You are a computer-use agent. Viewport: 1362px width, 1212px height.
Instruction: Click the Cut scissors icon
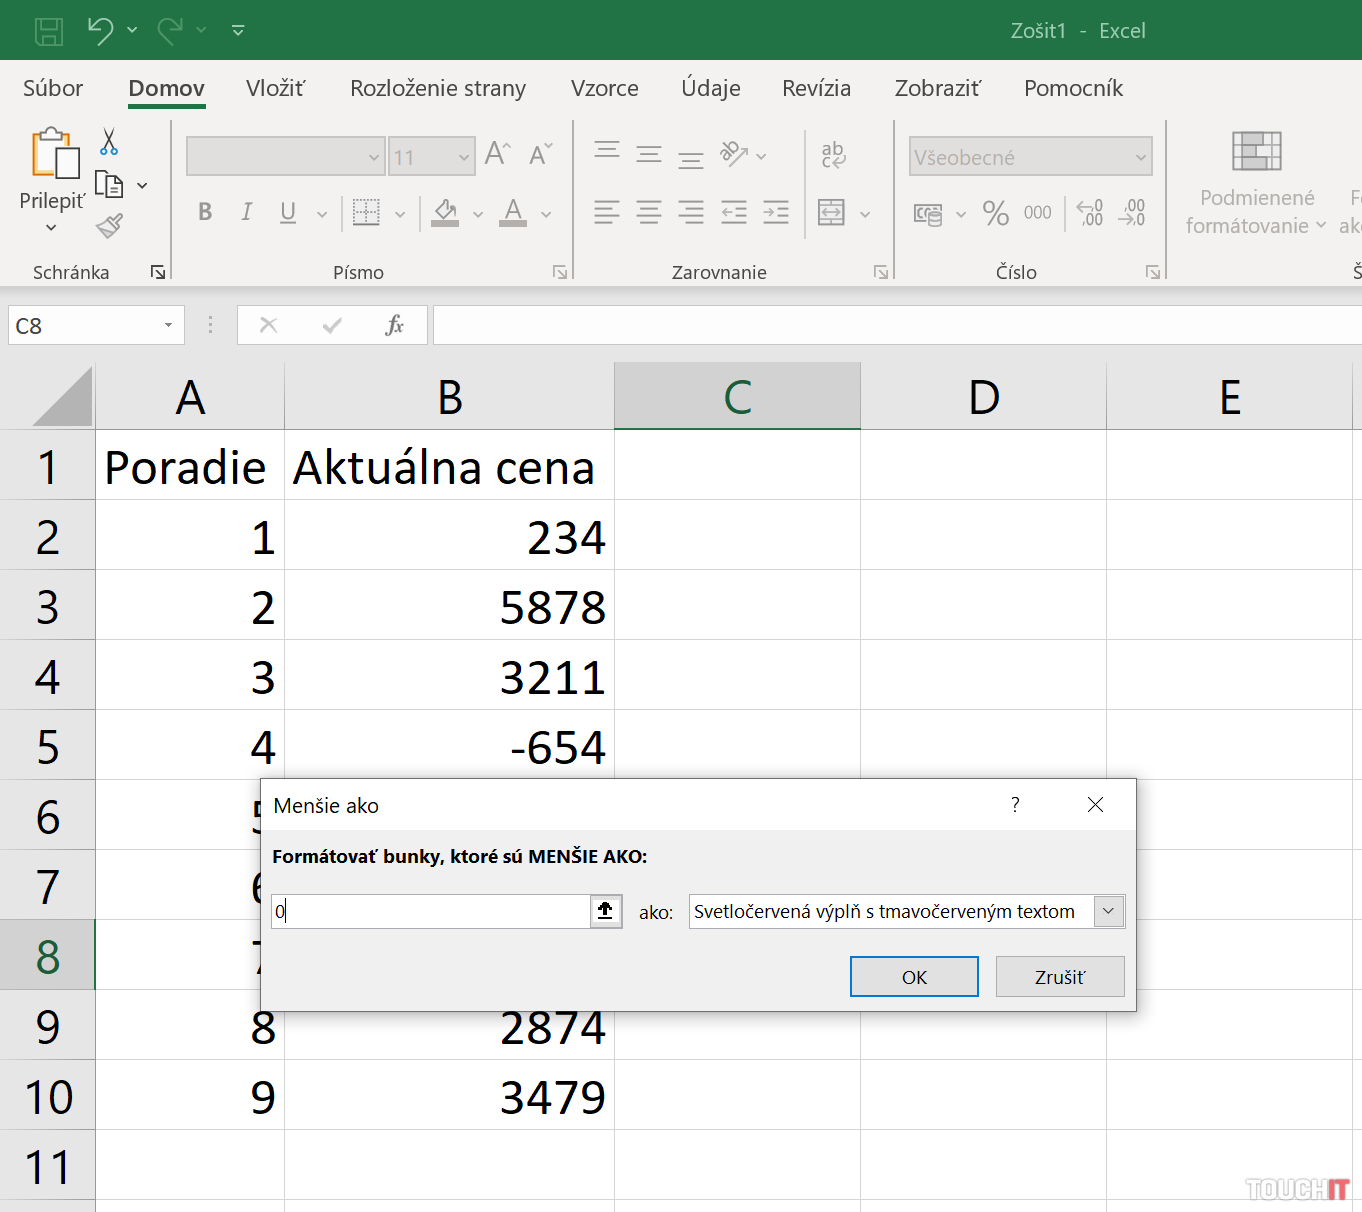[109, 142]
